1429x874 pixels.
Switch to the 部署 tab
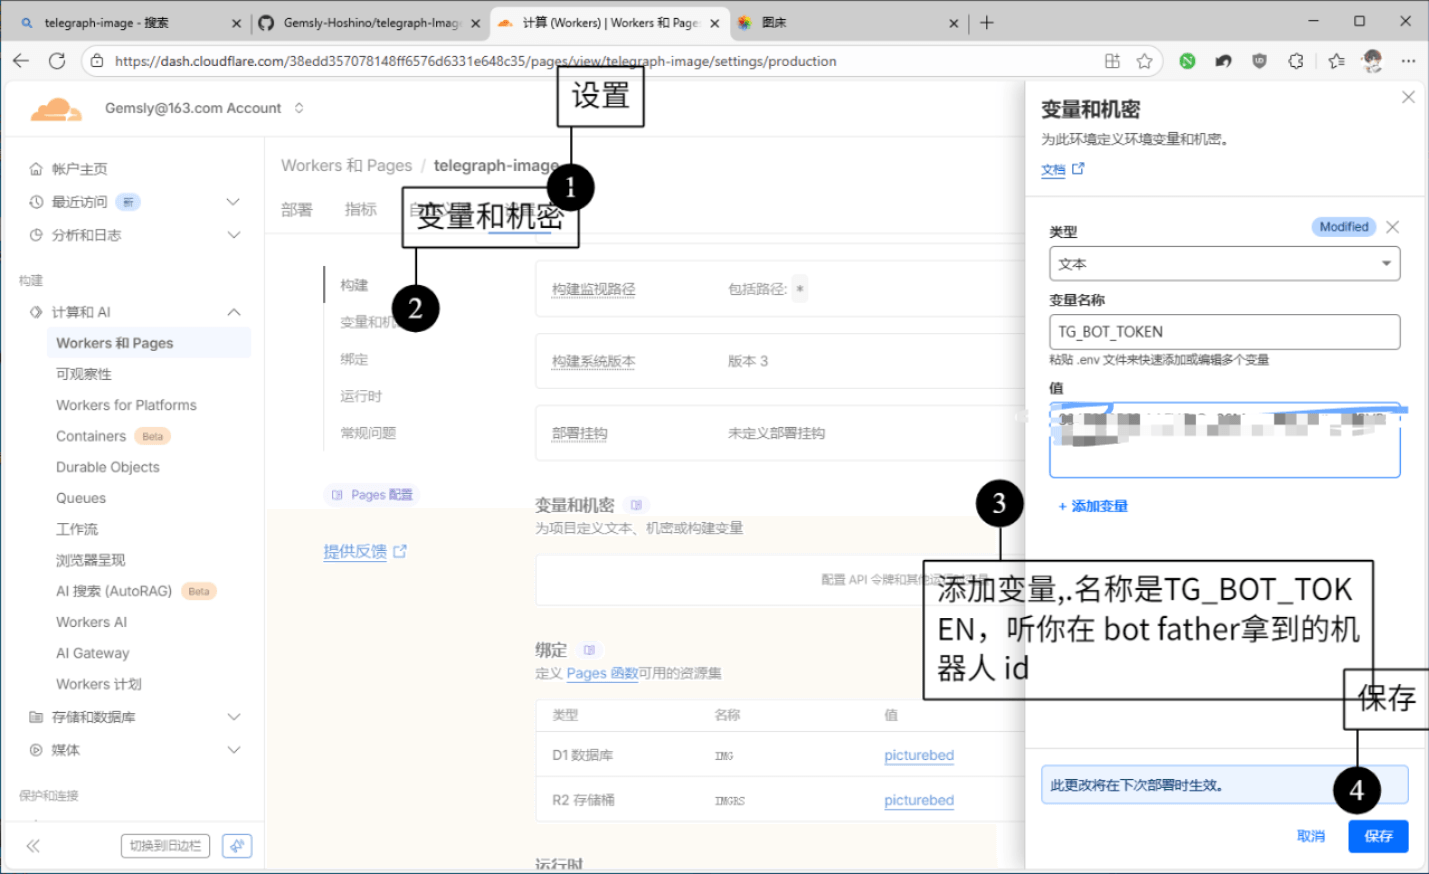(296, 209)
